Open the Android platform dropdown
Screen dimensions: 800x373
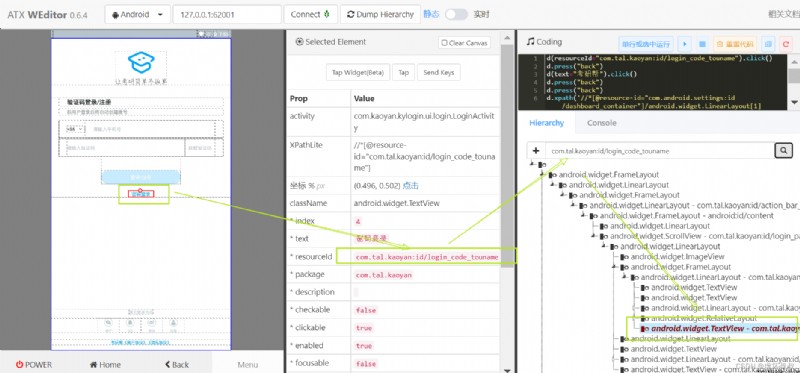[x=137, y=14]
